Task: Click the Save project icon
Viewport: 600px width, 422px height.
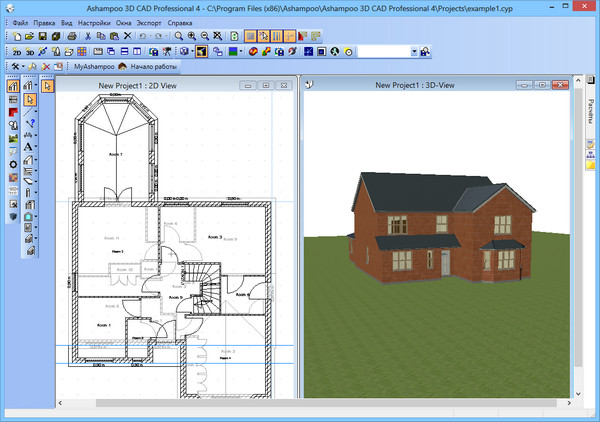Action: (44, 35)
